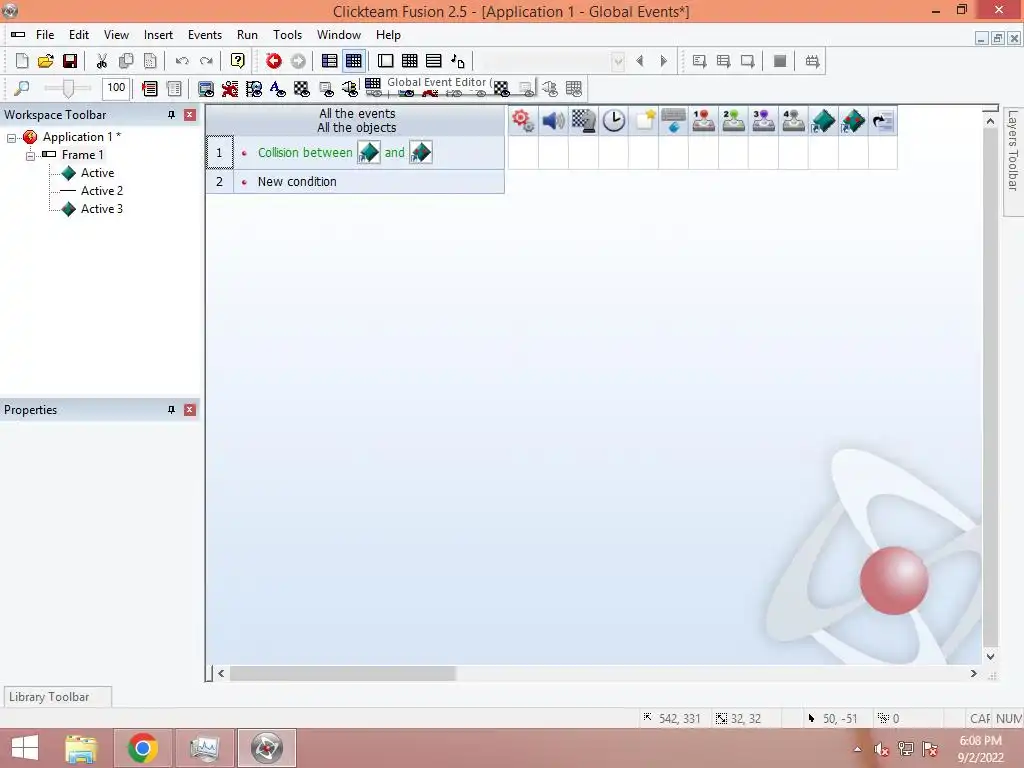The image size is (1024, 768).
Task: Open the Insert menu
Action: [158, 35]
